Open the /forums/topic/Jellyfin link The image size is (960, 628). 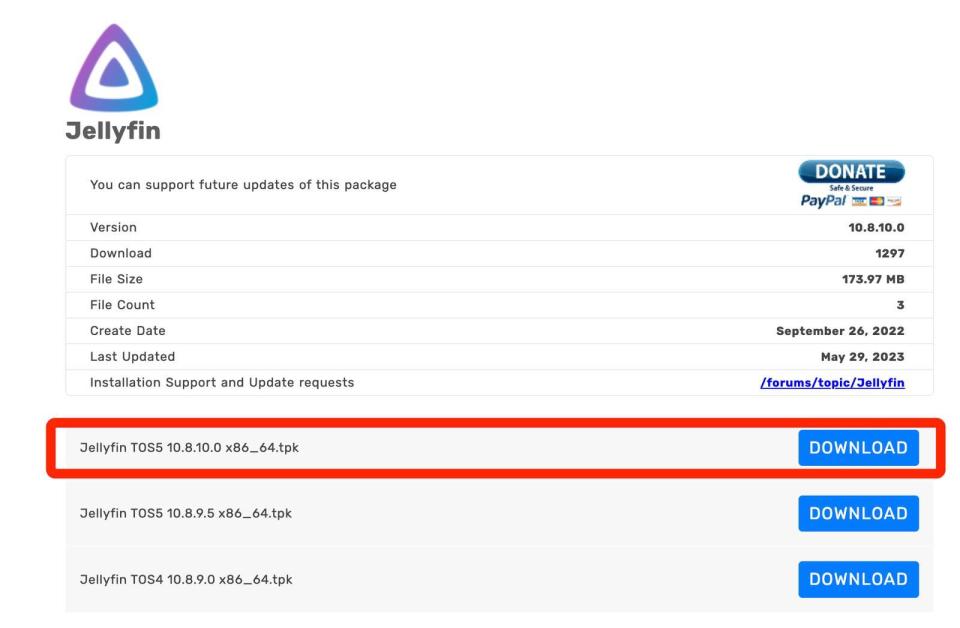(832, 383)
